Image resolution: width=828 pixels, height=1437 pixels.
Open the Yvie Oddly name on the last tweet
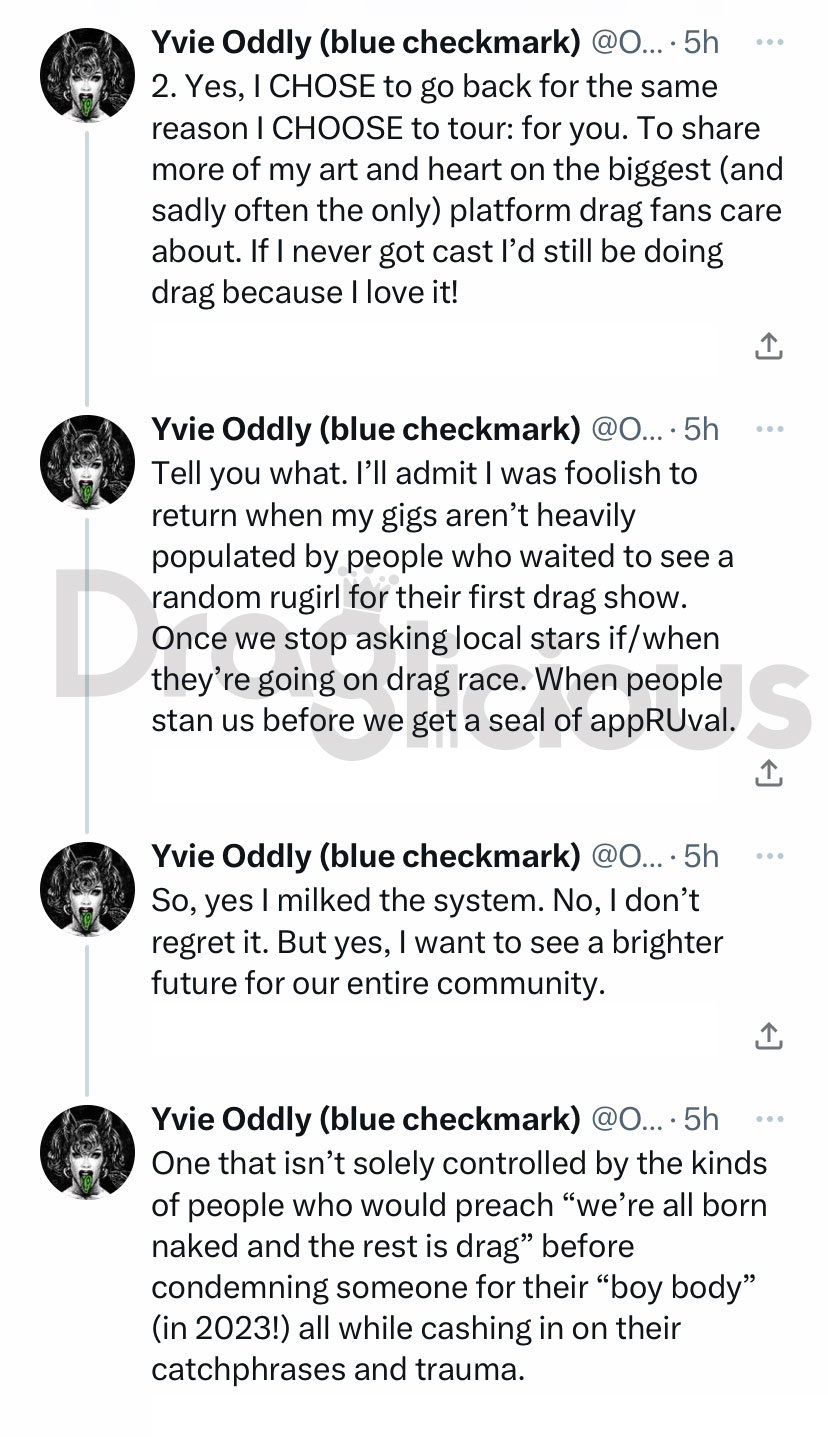(x=366, y=1120)
